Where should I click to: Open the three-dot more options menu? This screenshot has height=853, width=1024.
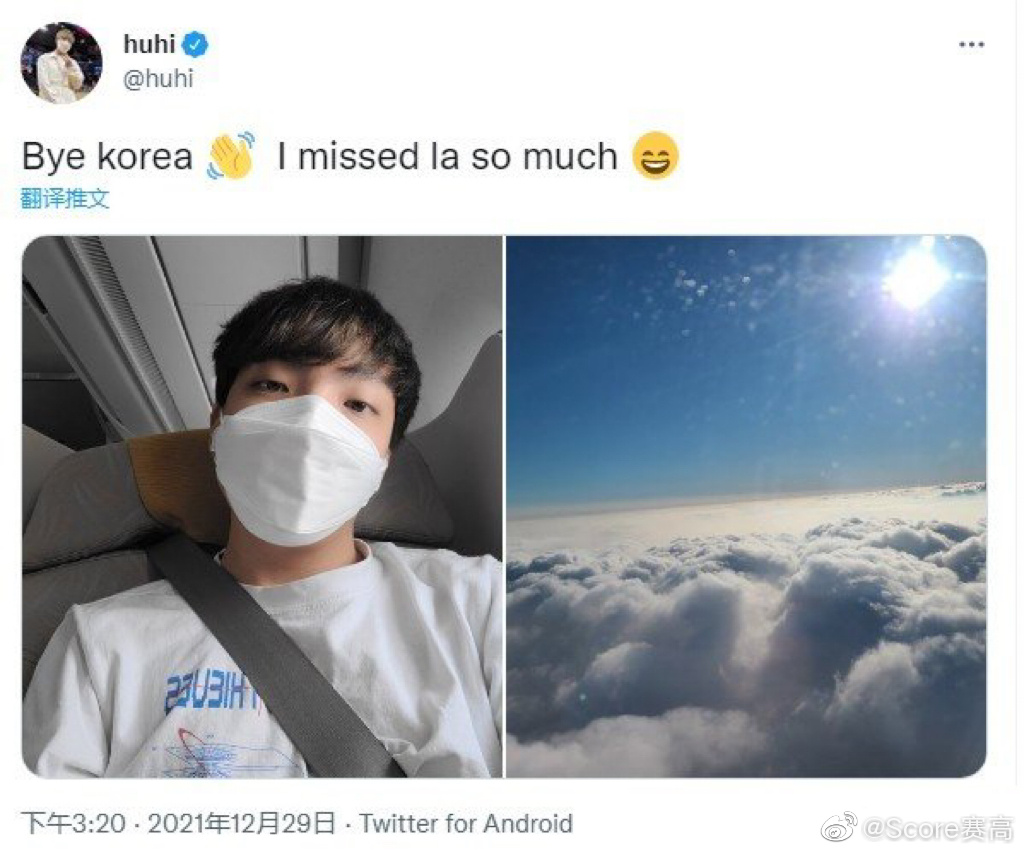[x=971, y=44]
